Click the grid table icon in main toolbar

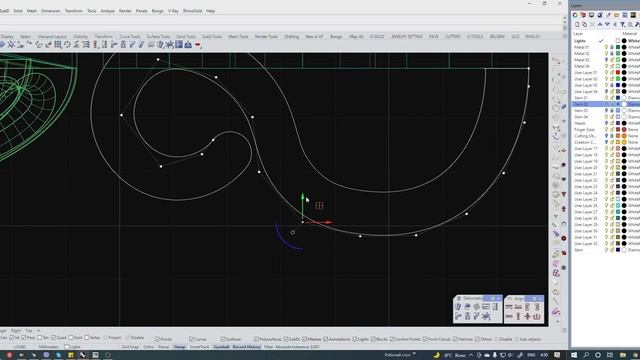coord(58,45)
